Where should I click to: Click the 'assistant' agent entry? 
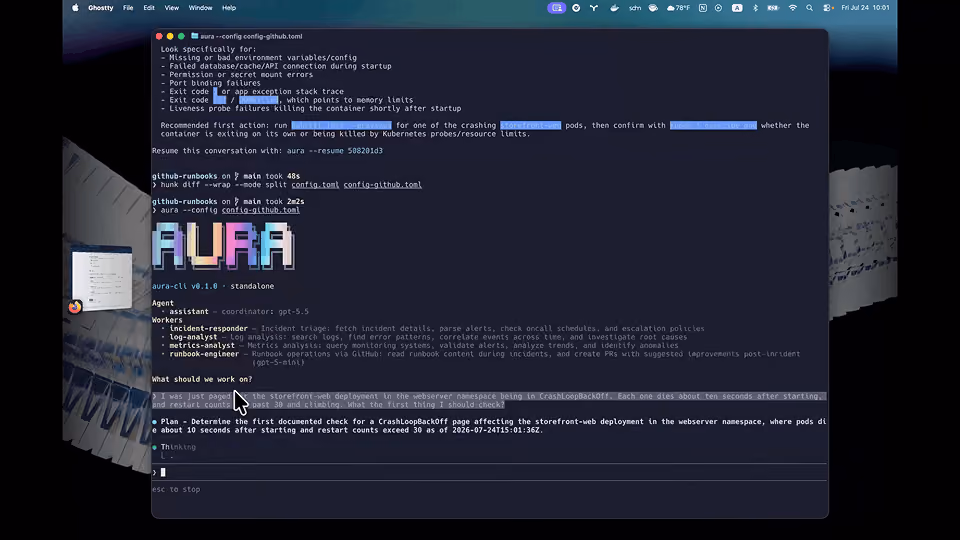[x=189, y=312]
